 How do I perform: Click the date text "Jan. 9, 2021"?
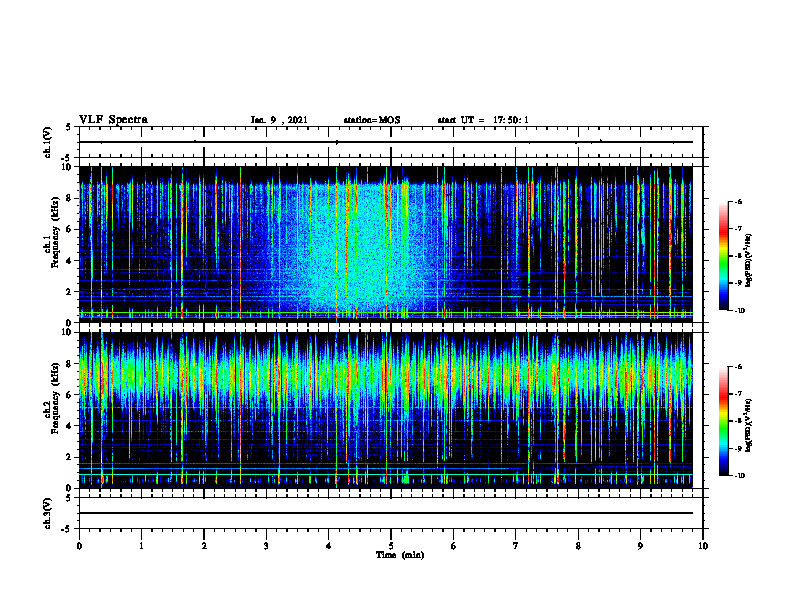point(279,120)
